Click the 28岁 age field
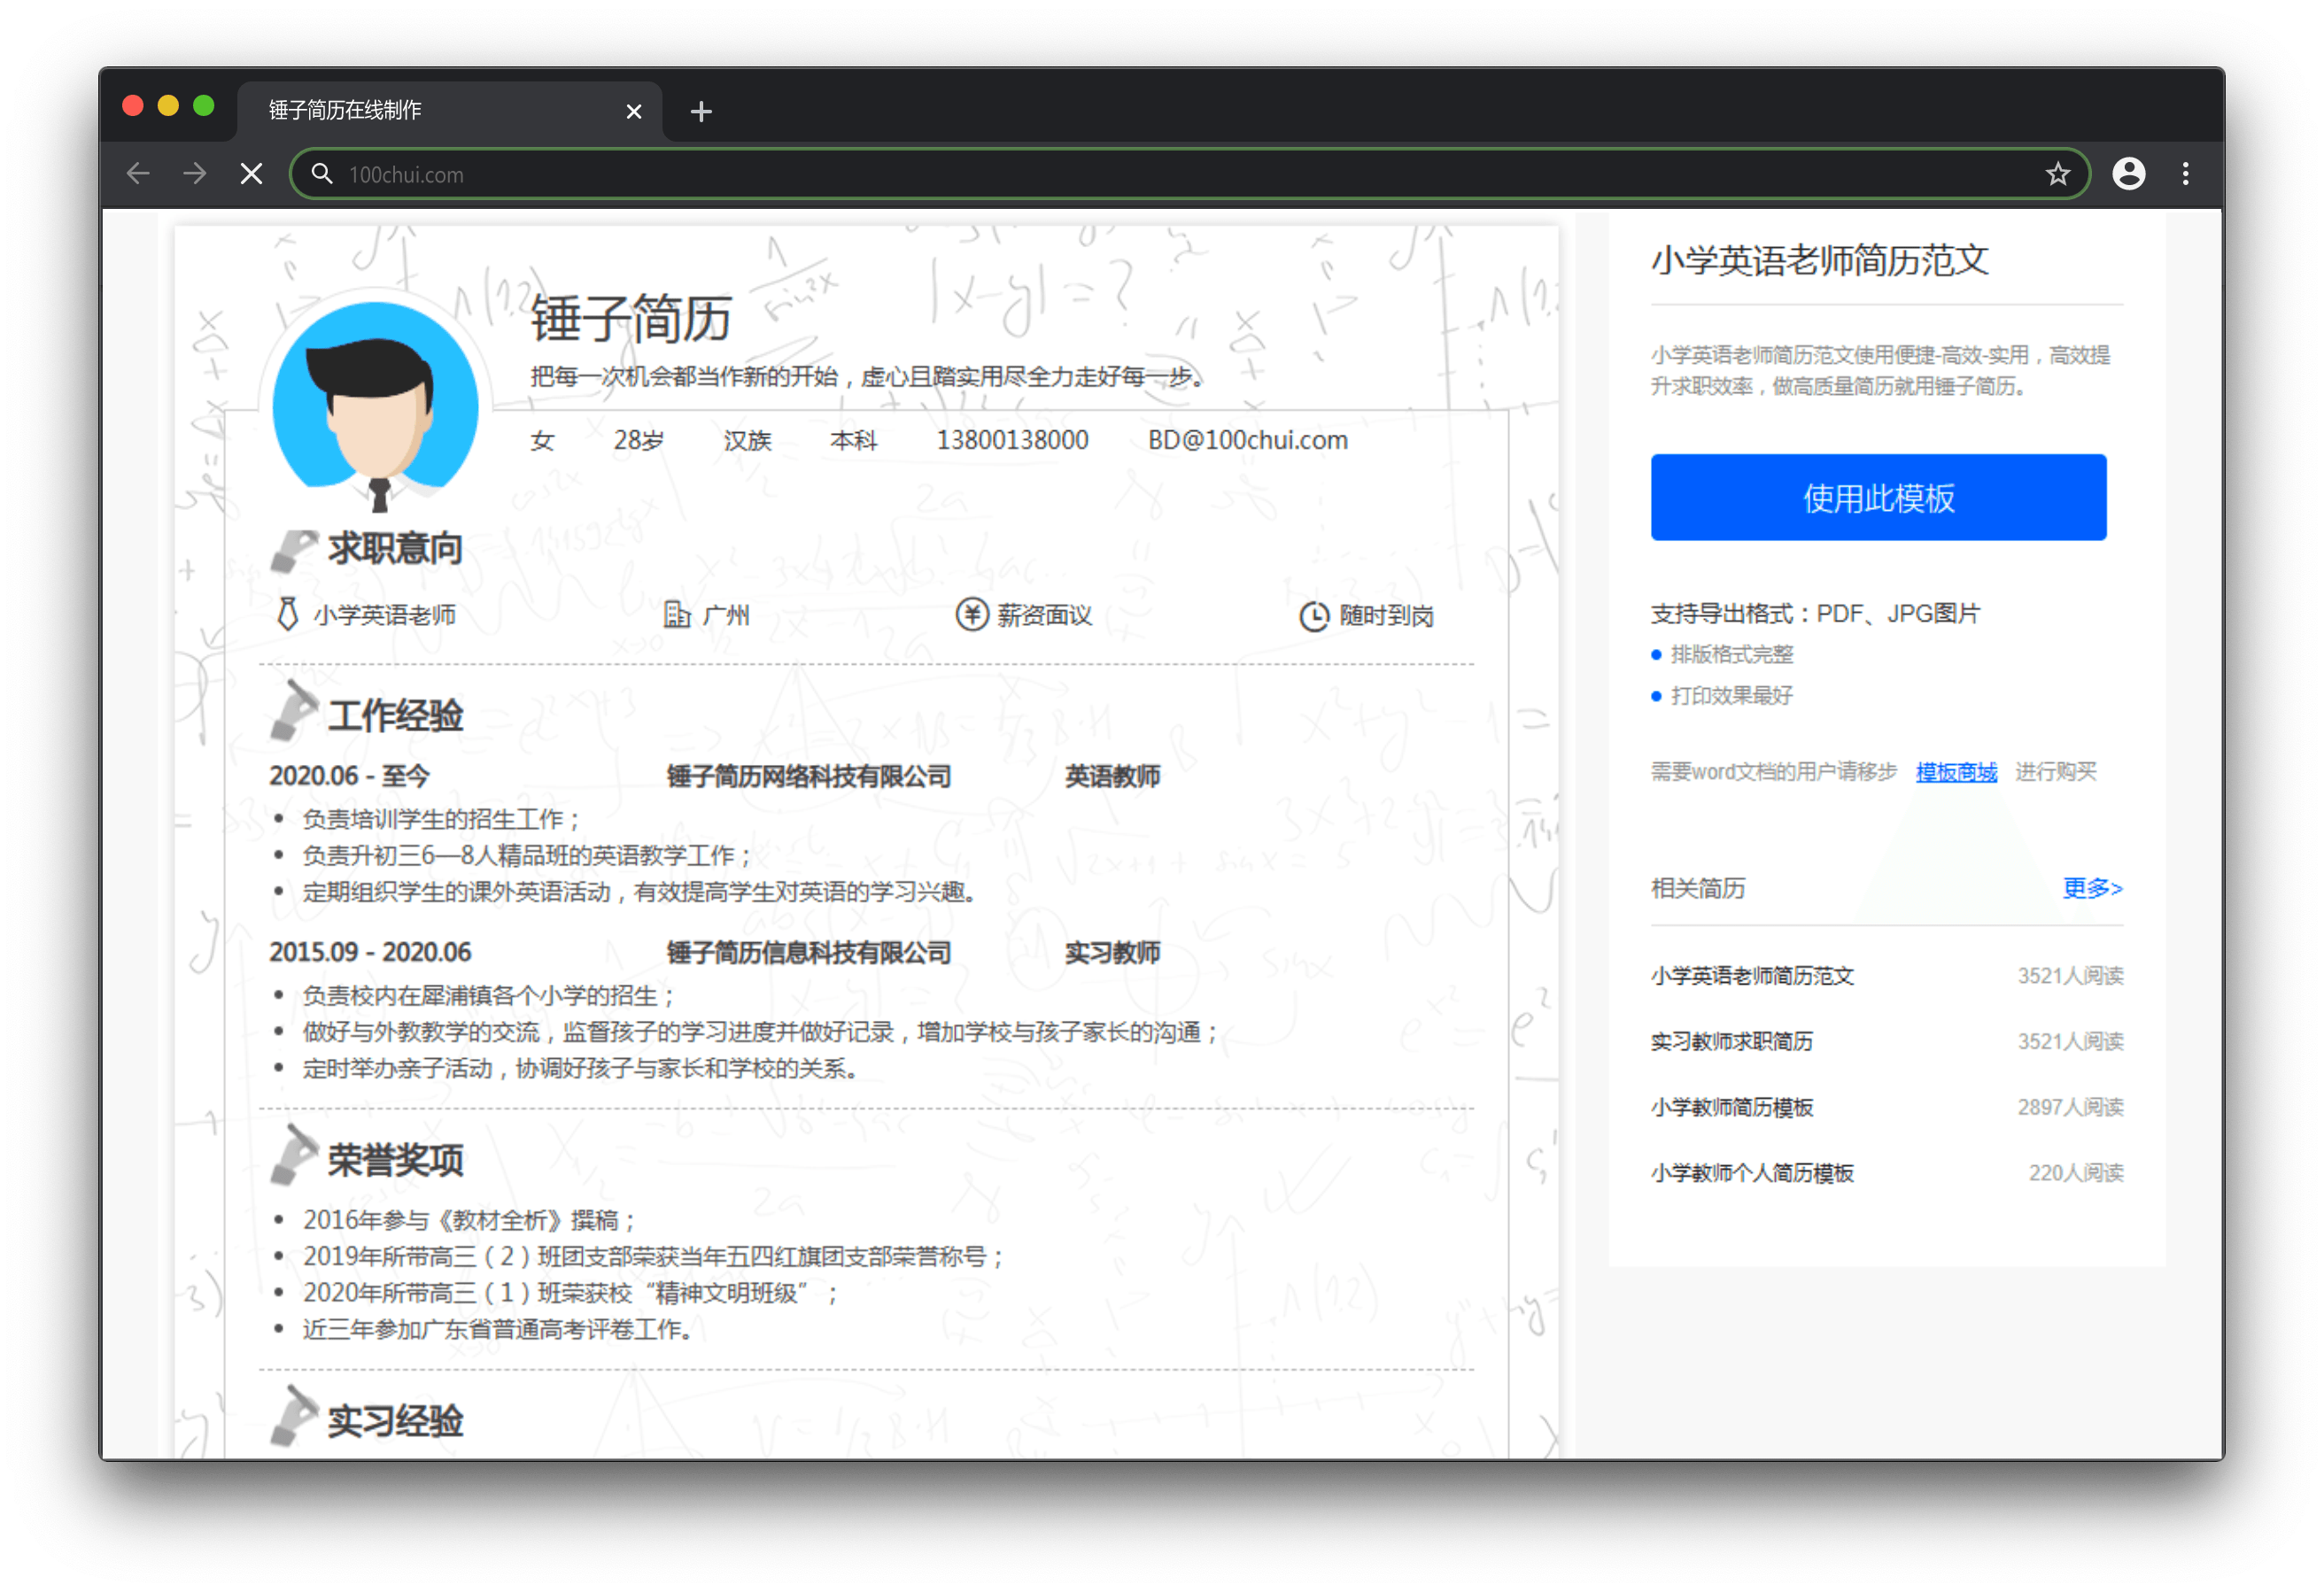 tap(638, 440)
